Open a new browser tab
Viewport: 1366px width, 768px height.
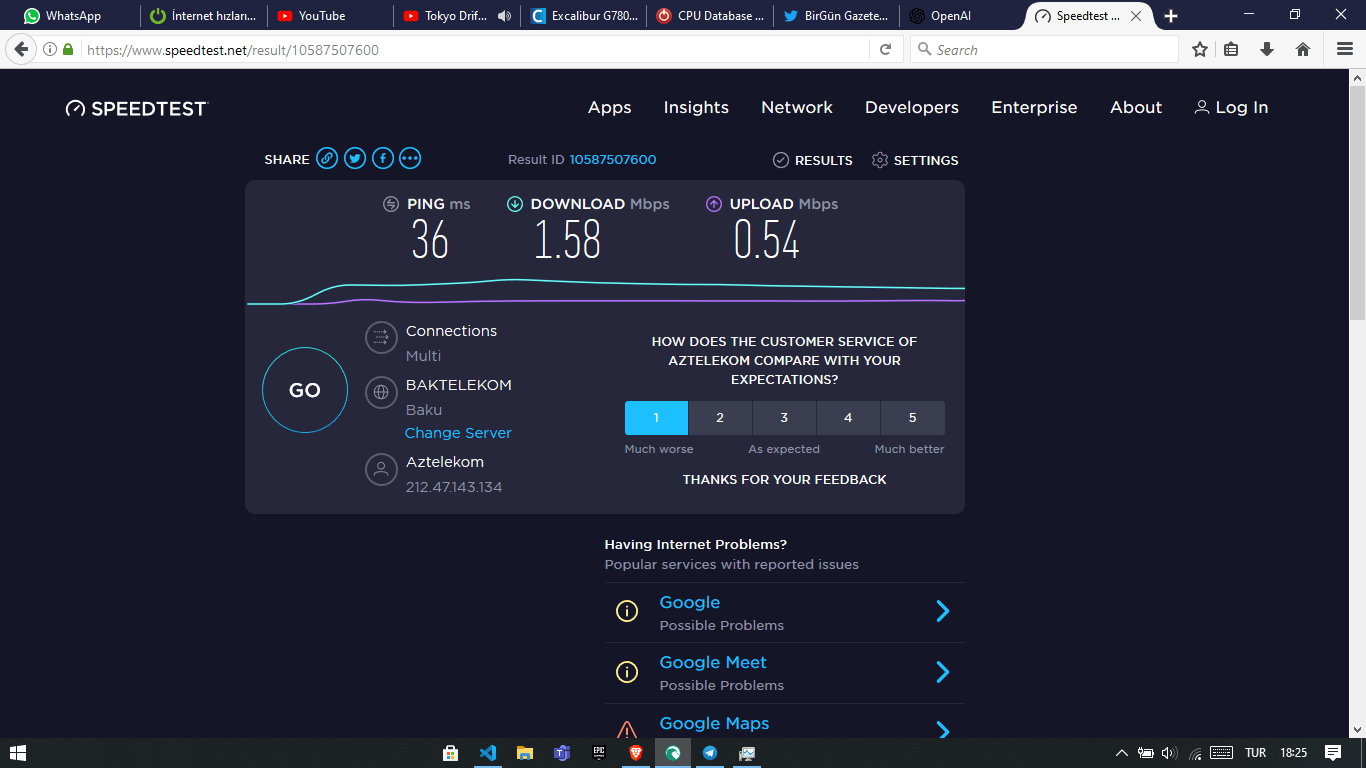pyautogui.click(x=1171, y=16)
